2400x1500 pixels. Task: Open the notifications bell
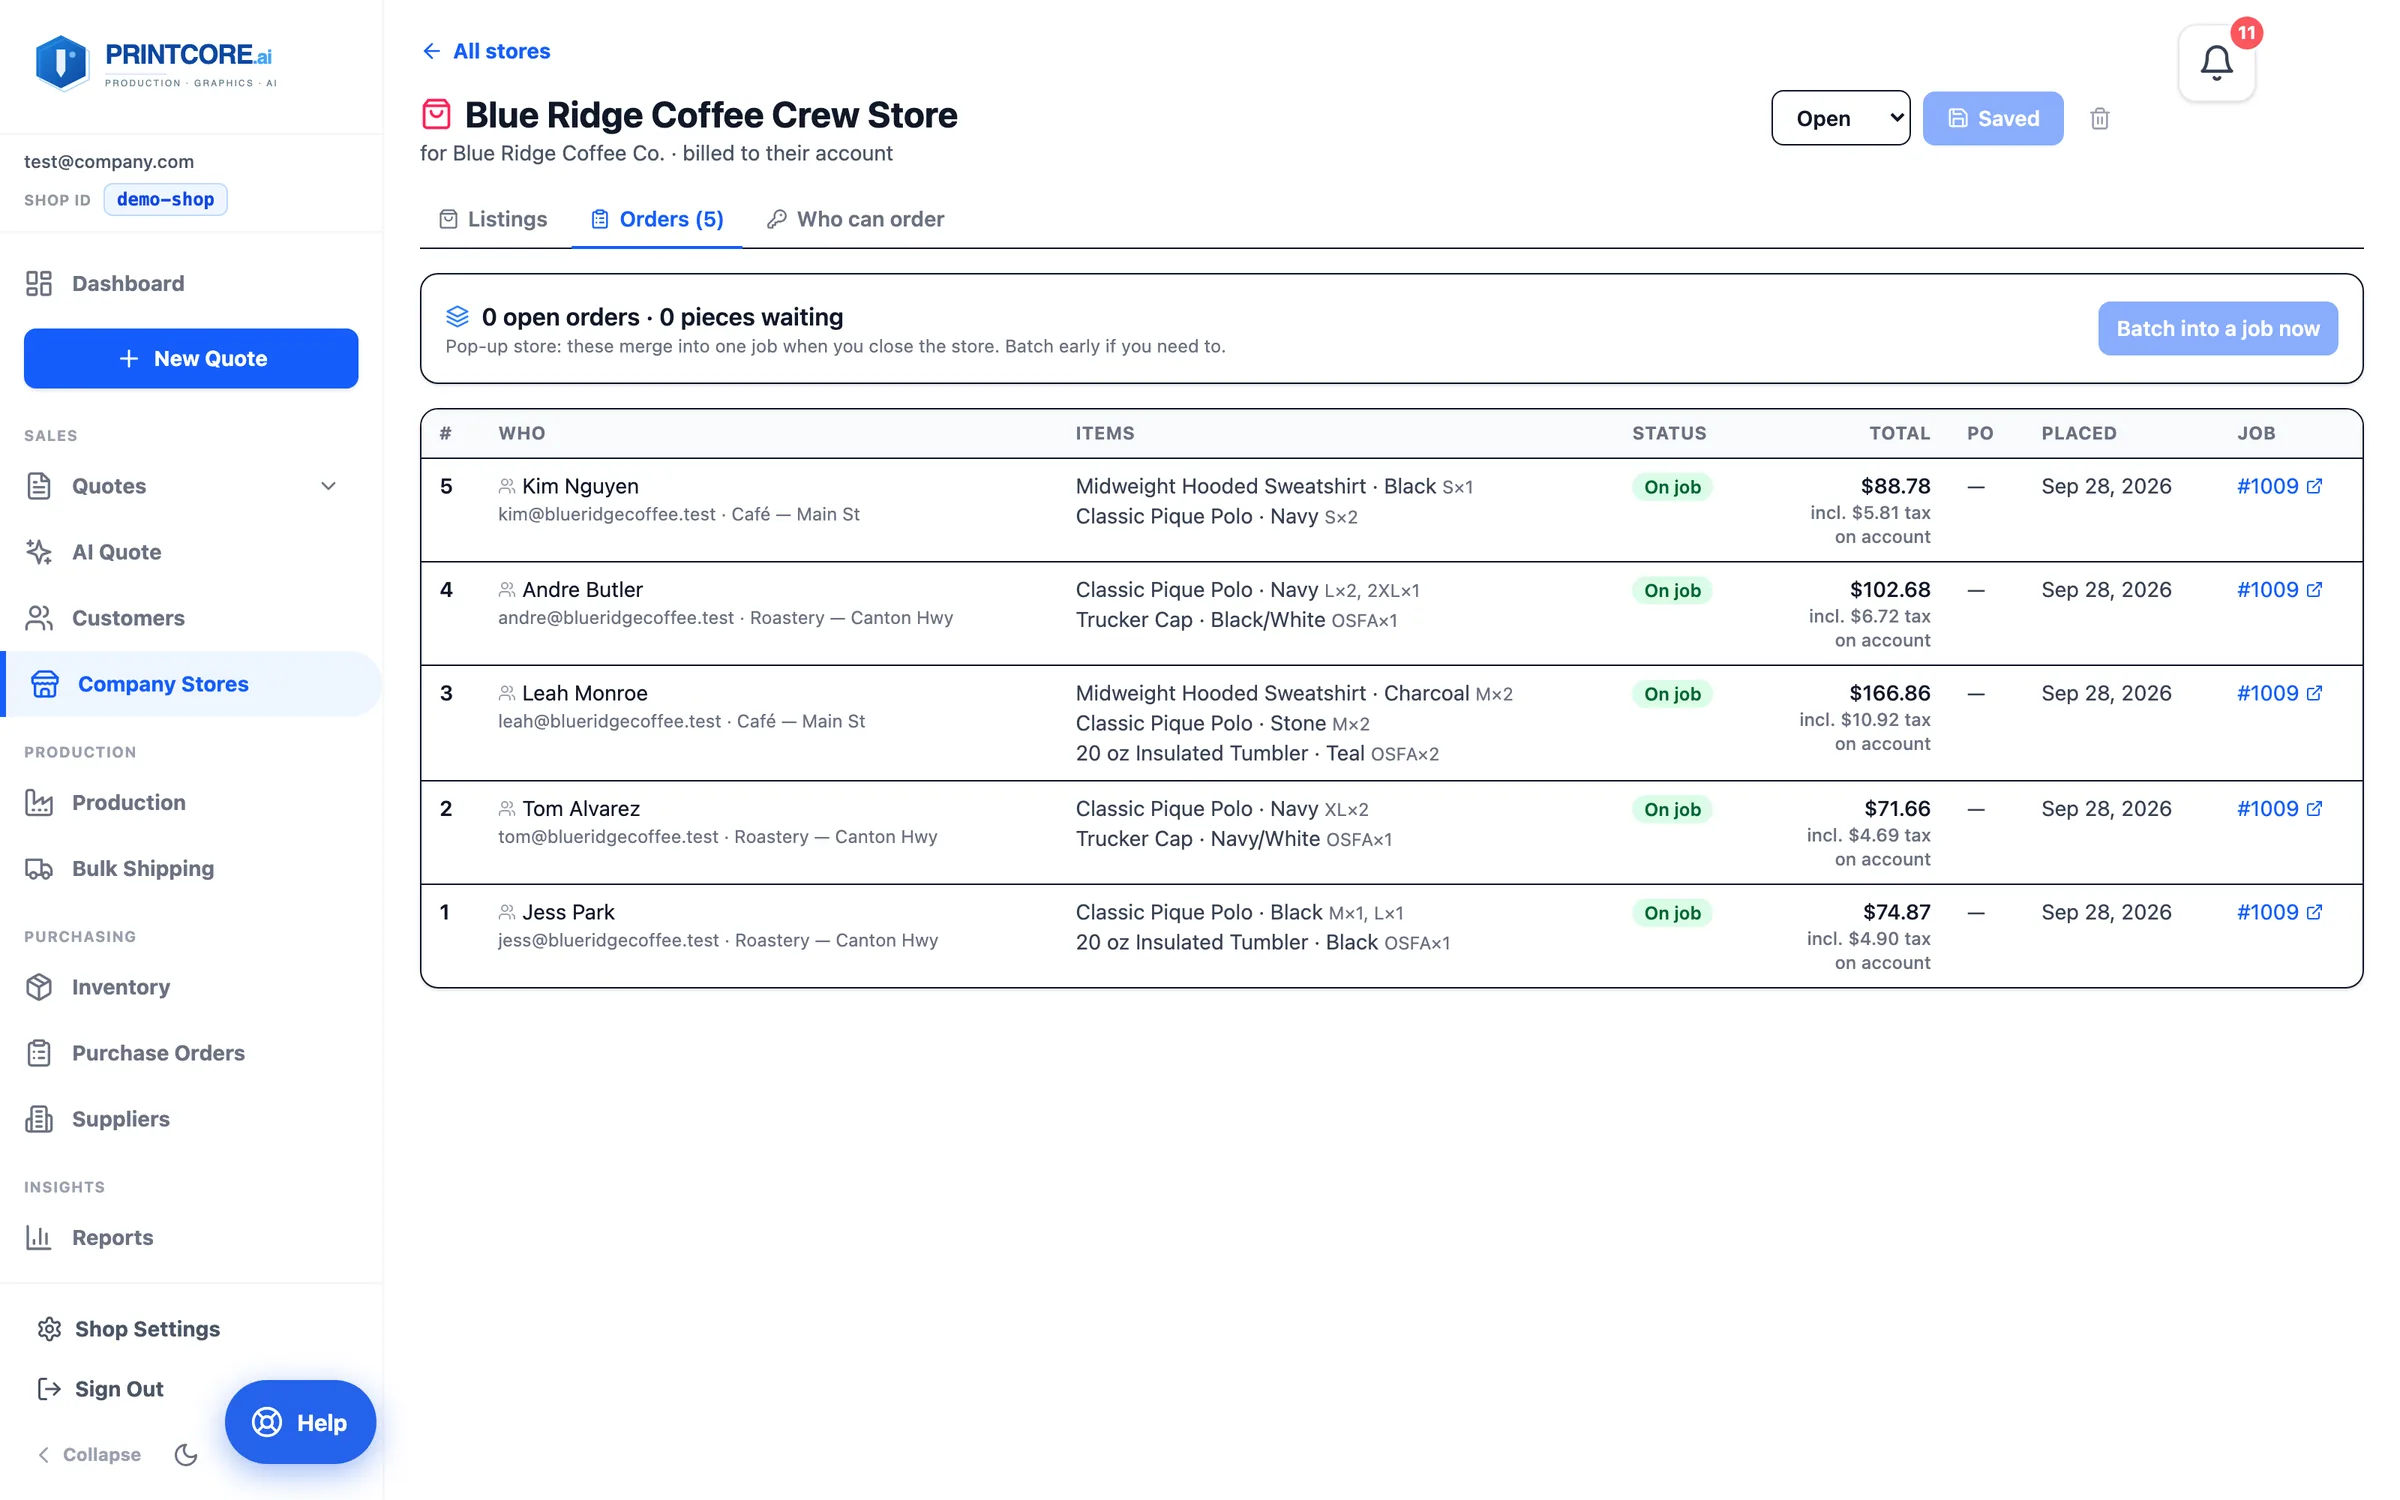tap(2216, 63)
